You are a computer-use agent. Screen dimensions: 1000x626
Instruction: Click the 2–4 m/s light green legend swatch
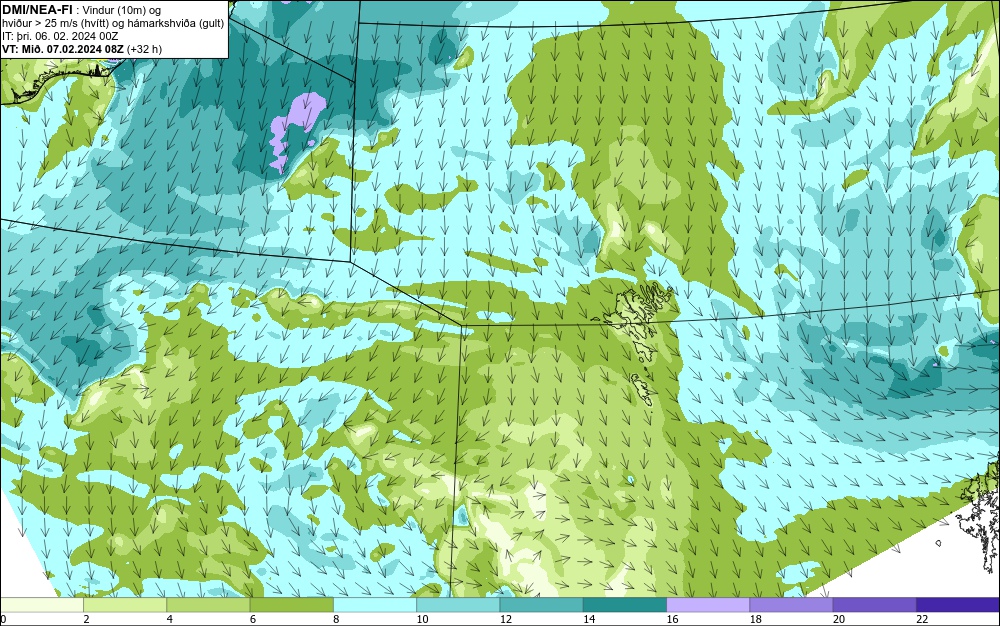pos(125,605)
